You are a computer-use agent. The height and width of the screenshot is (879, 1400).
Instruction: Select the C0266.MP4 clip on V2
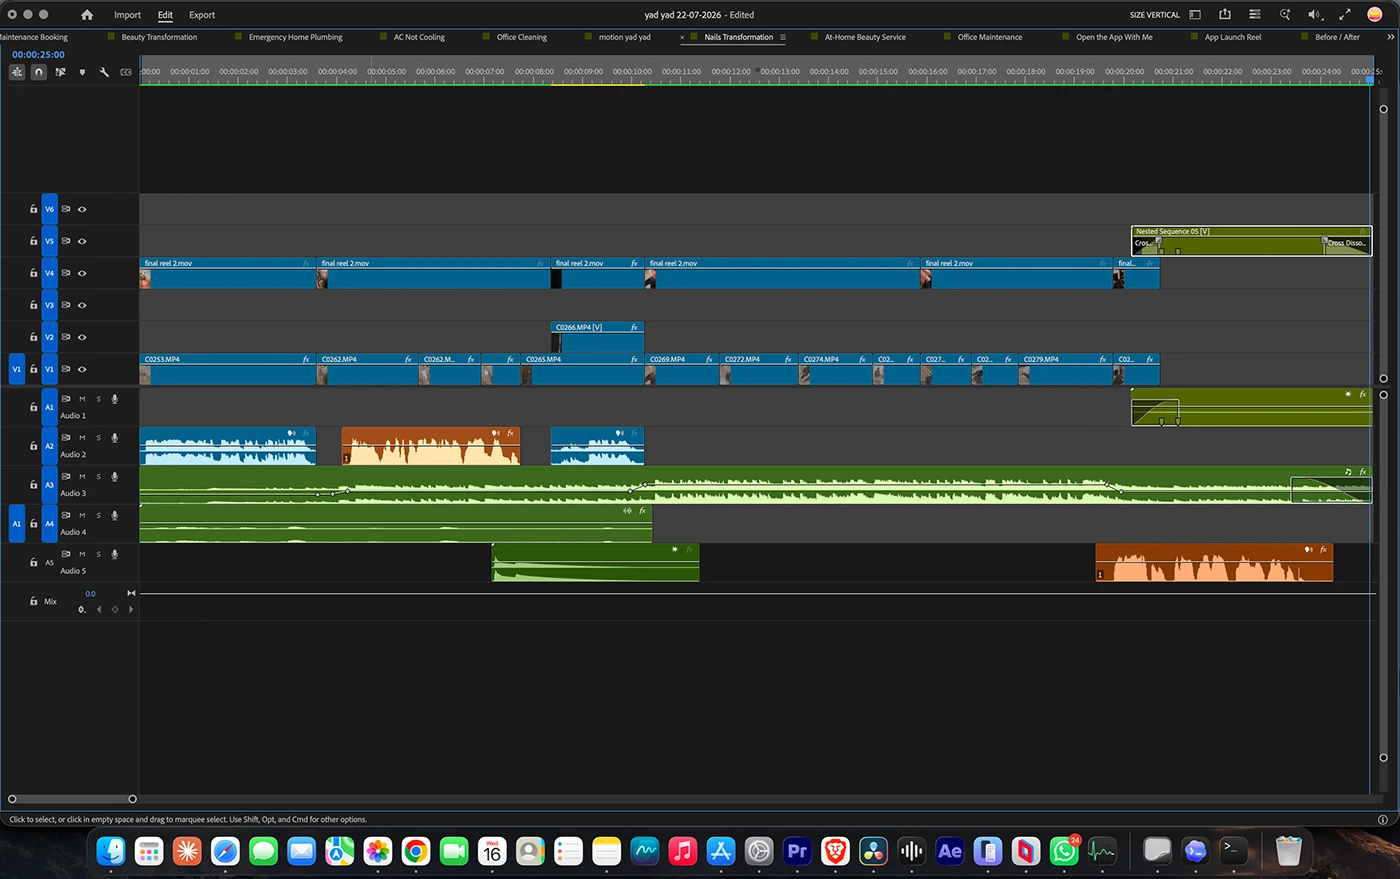pos(597,337)
